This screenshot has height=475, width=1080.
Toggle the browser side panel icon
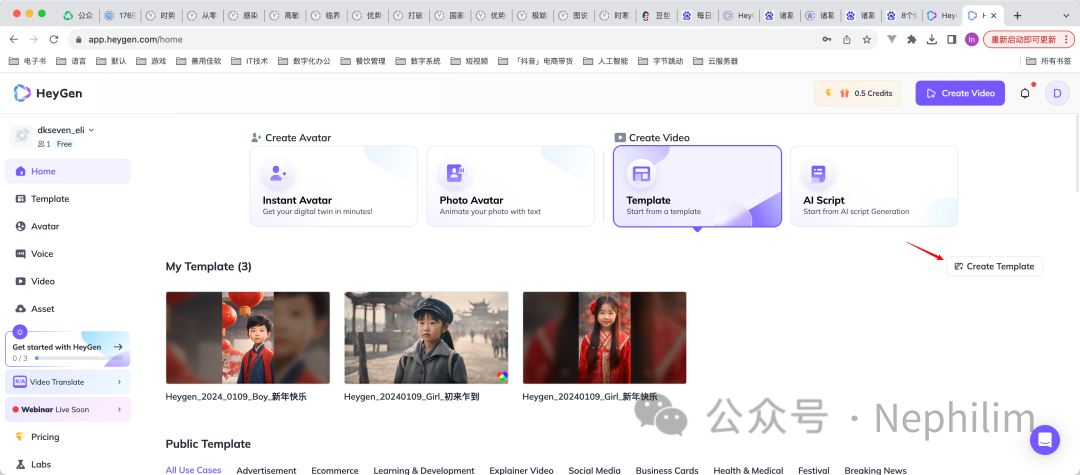point(951,39)
